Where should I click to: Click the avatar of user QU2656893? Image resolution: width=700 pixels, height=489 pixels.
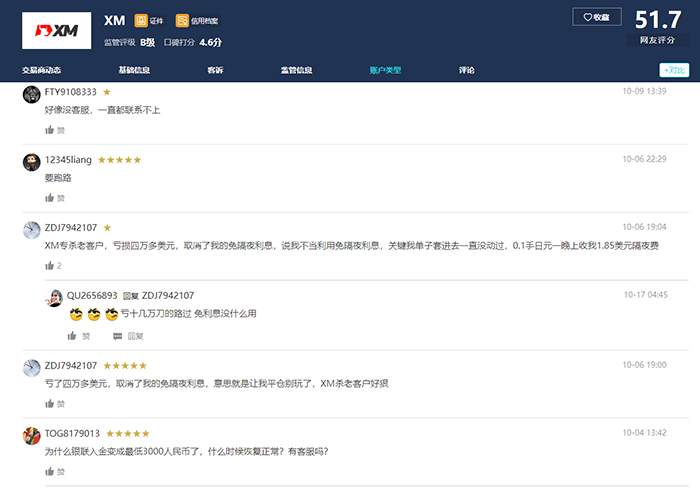[54, 298]
